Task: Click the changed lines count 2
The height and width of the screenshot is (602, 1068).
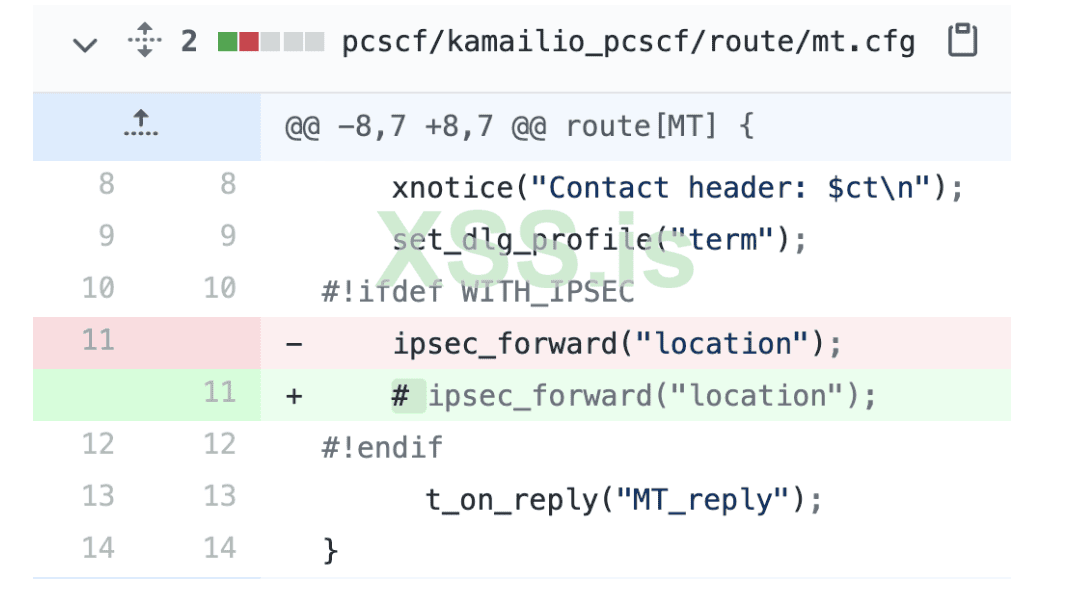Action: (x=189, y=42)
